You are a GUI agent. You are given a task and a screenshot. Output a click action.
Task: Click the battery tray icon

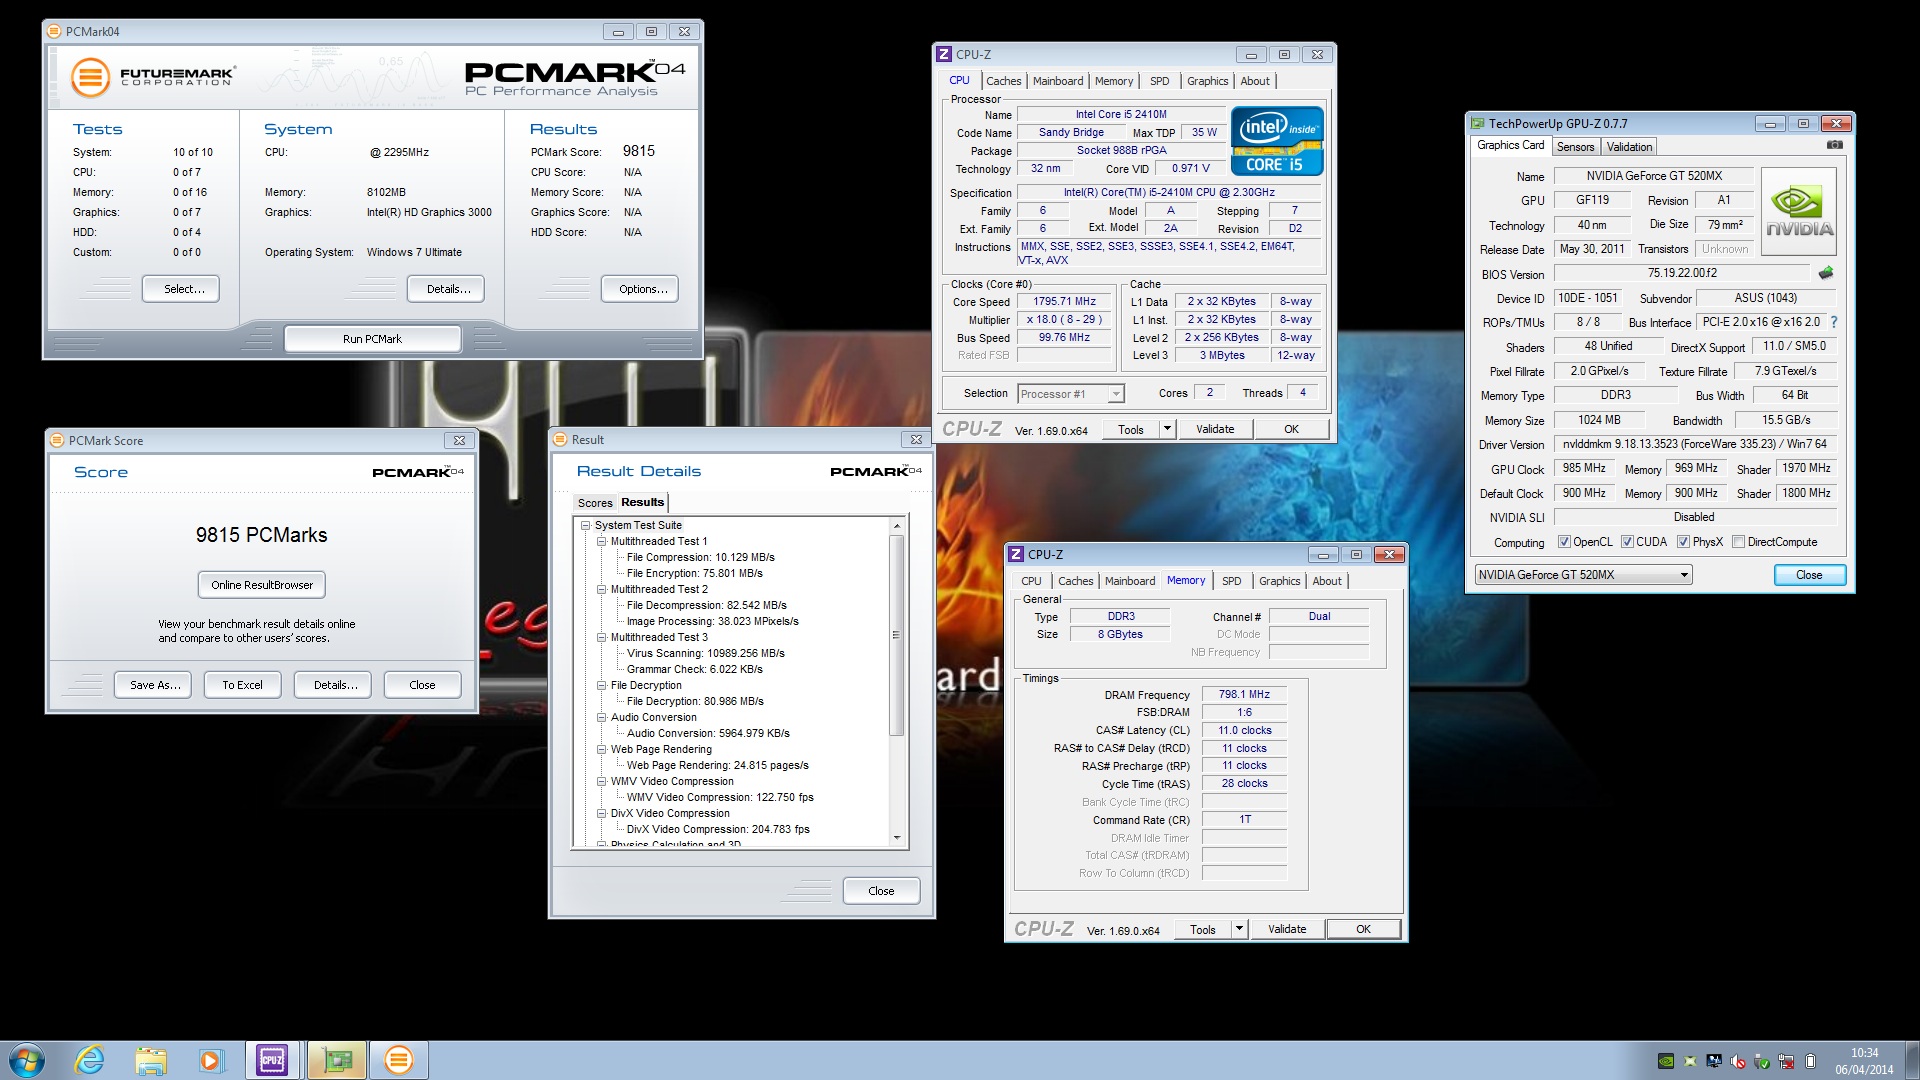1810,1061
